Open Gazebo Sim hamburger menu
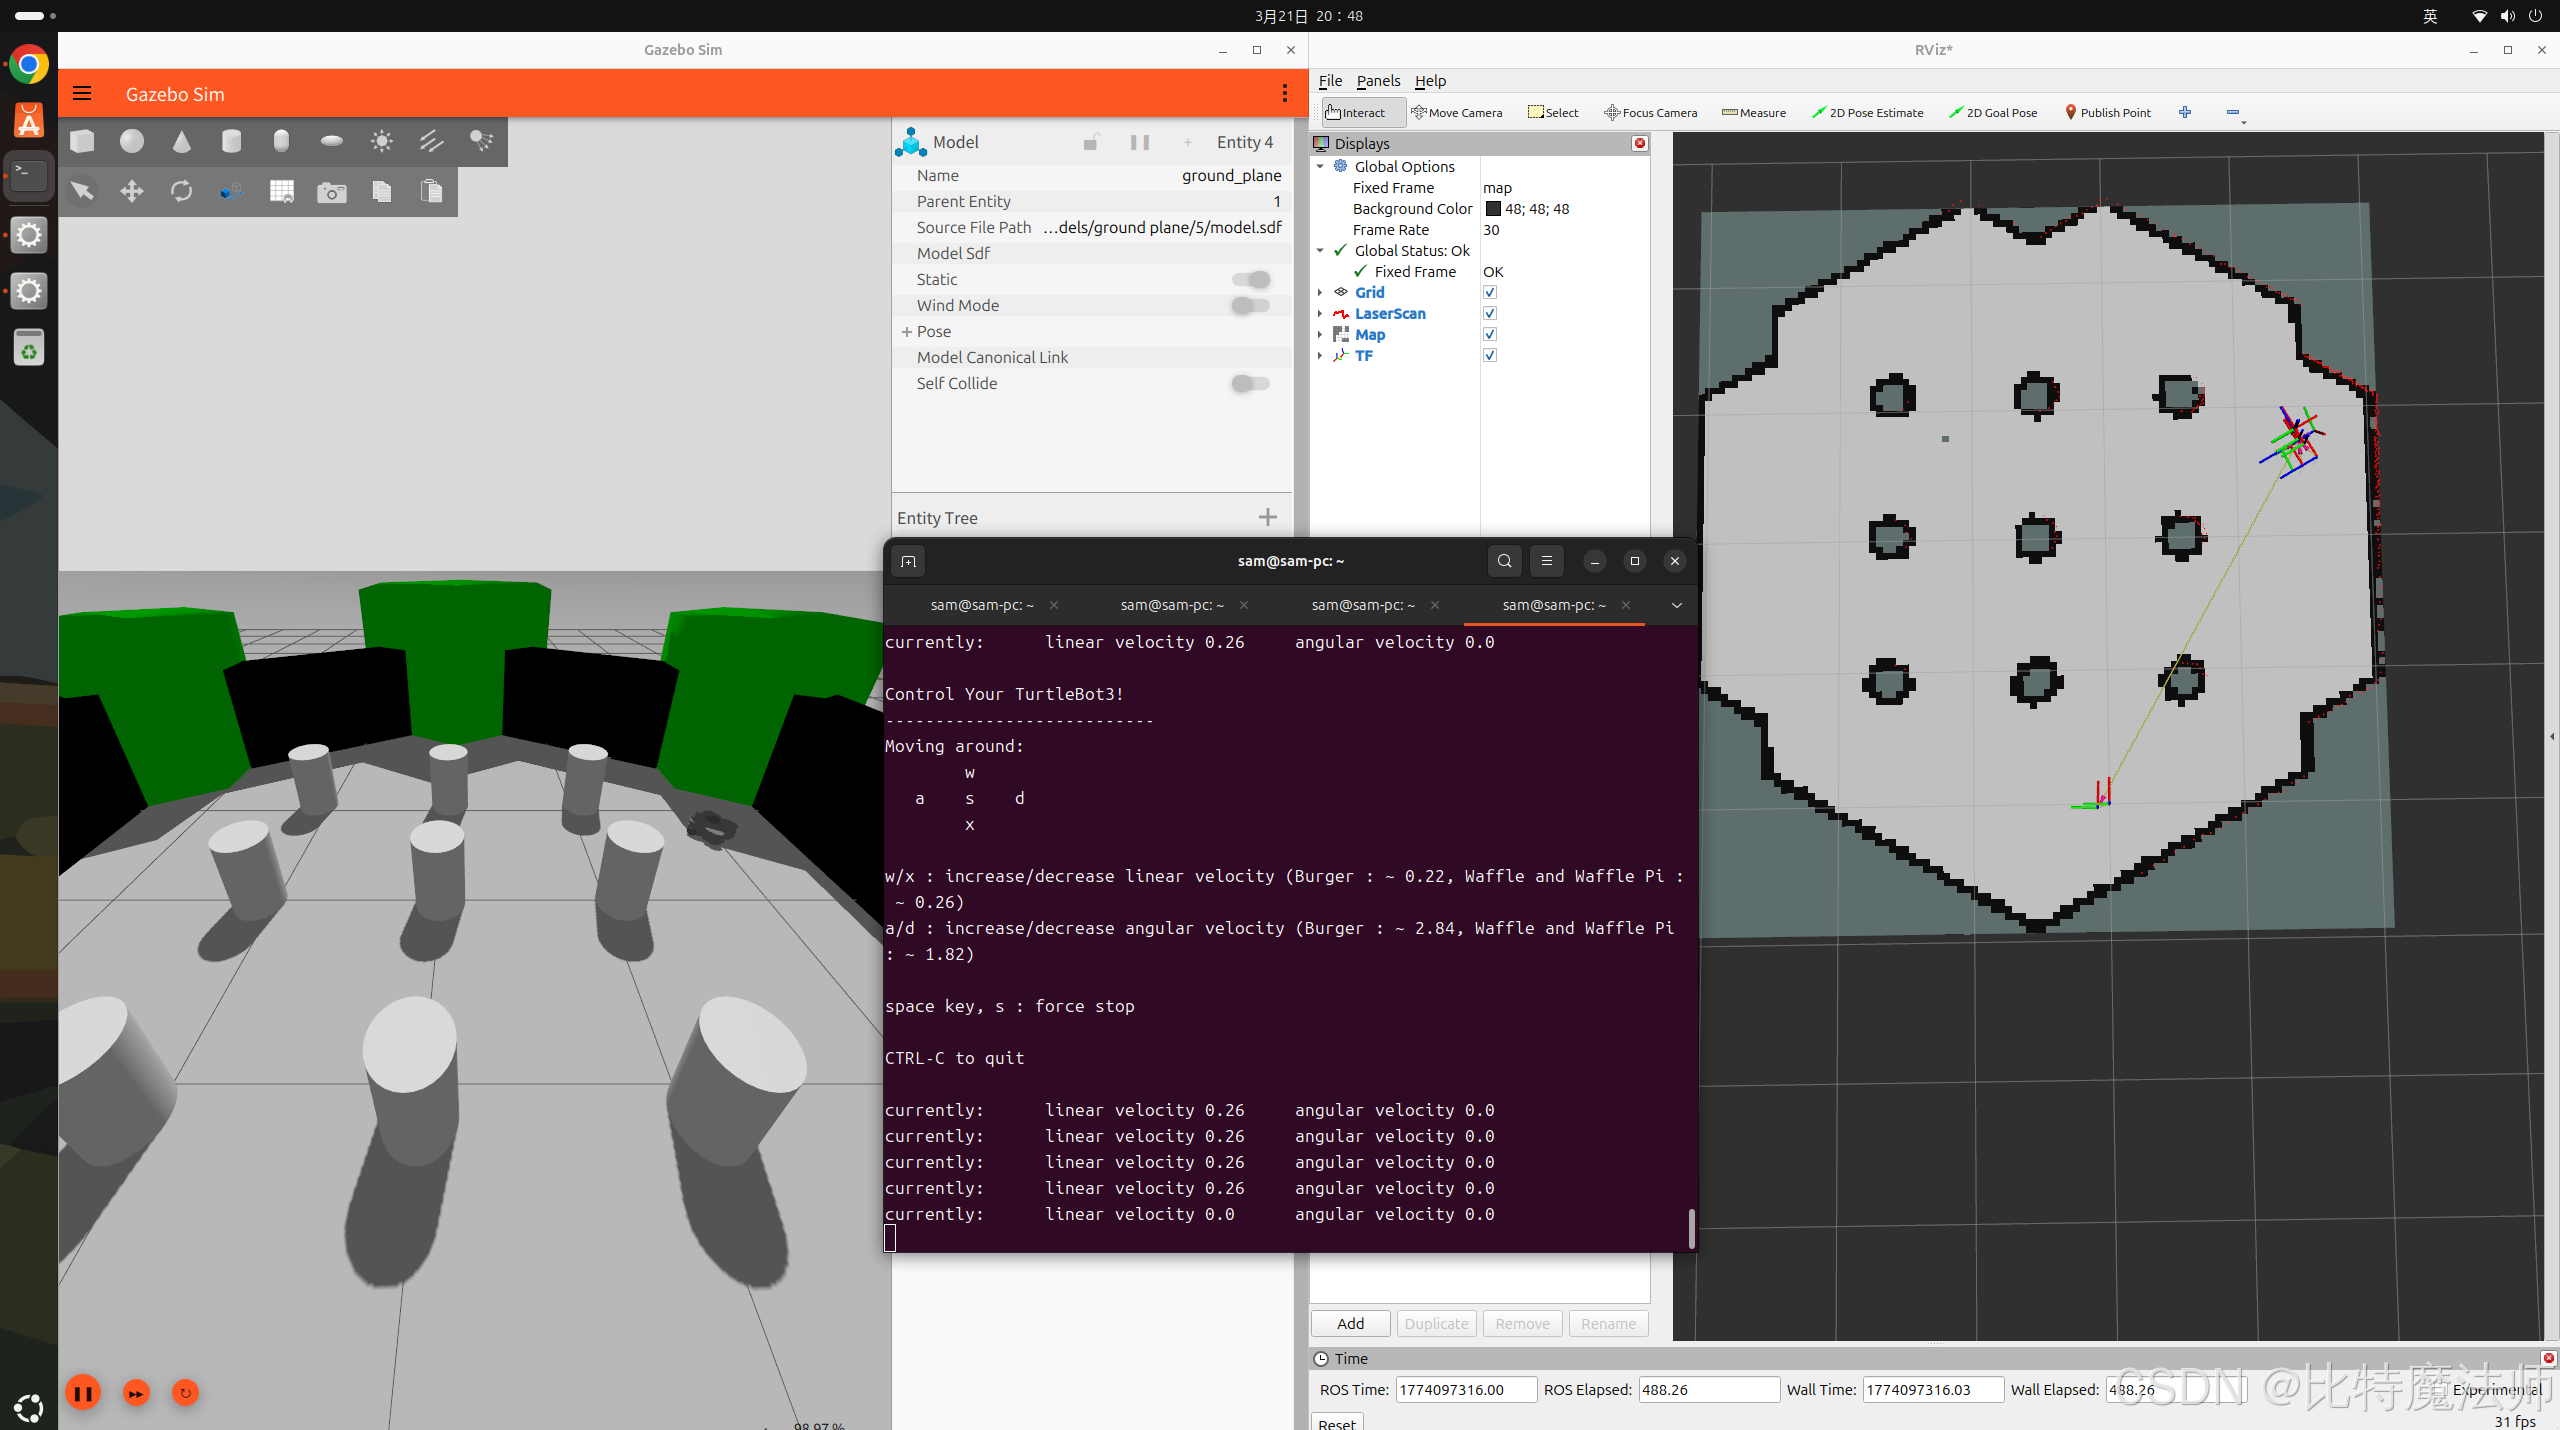Image resolution: width=2560 pixels, height=1430 pixels. tap(82, 94)
